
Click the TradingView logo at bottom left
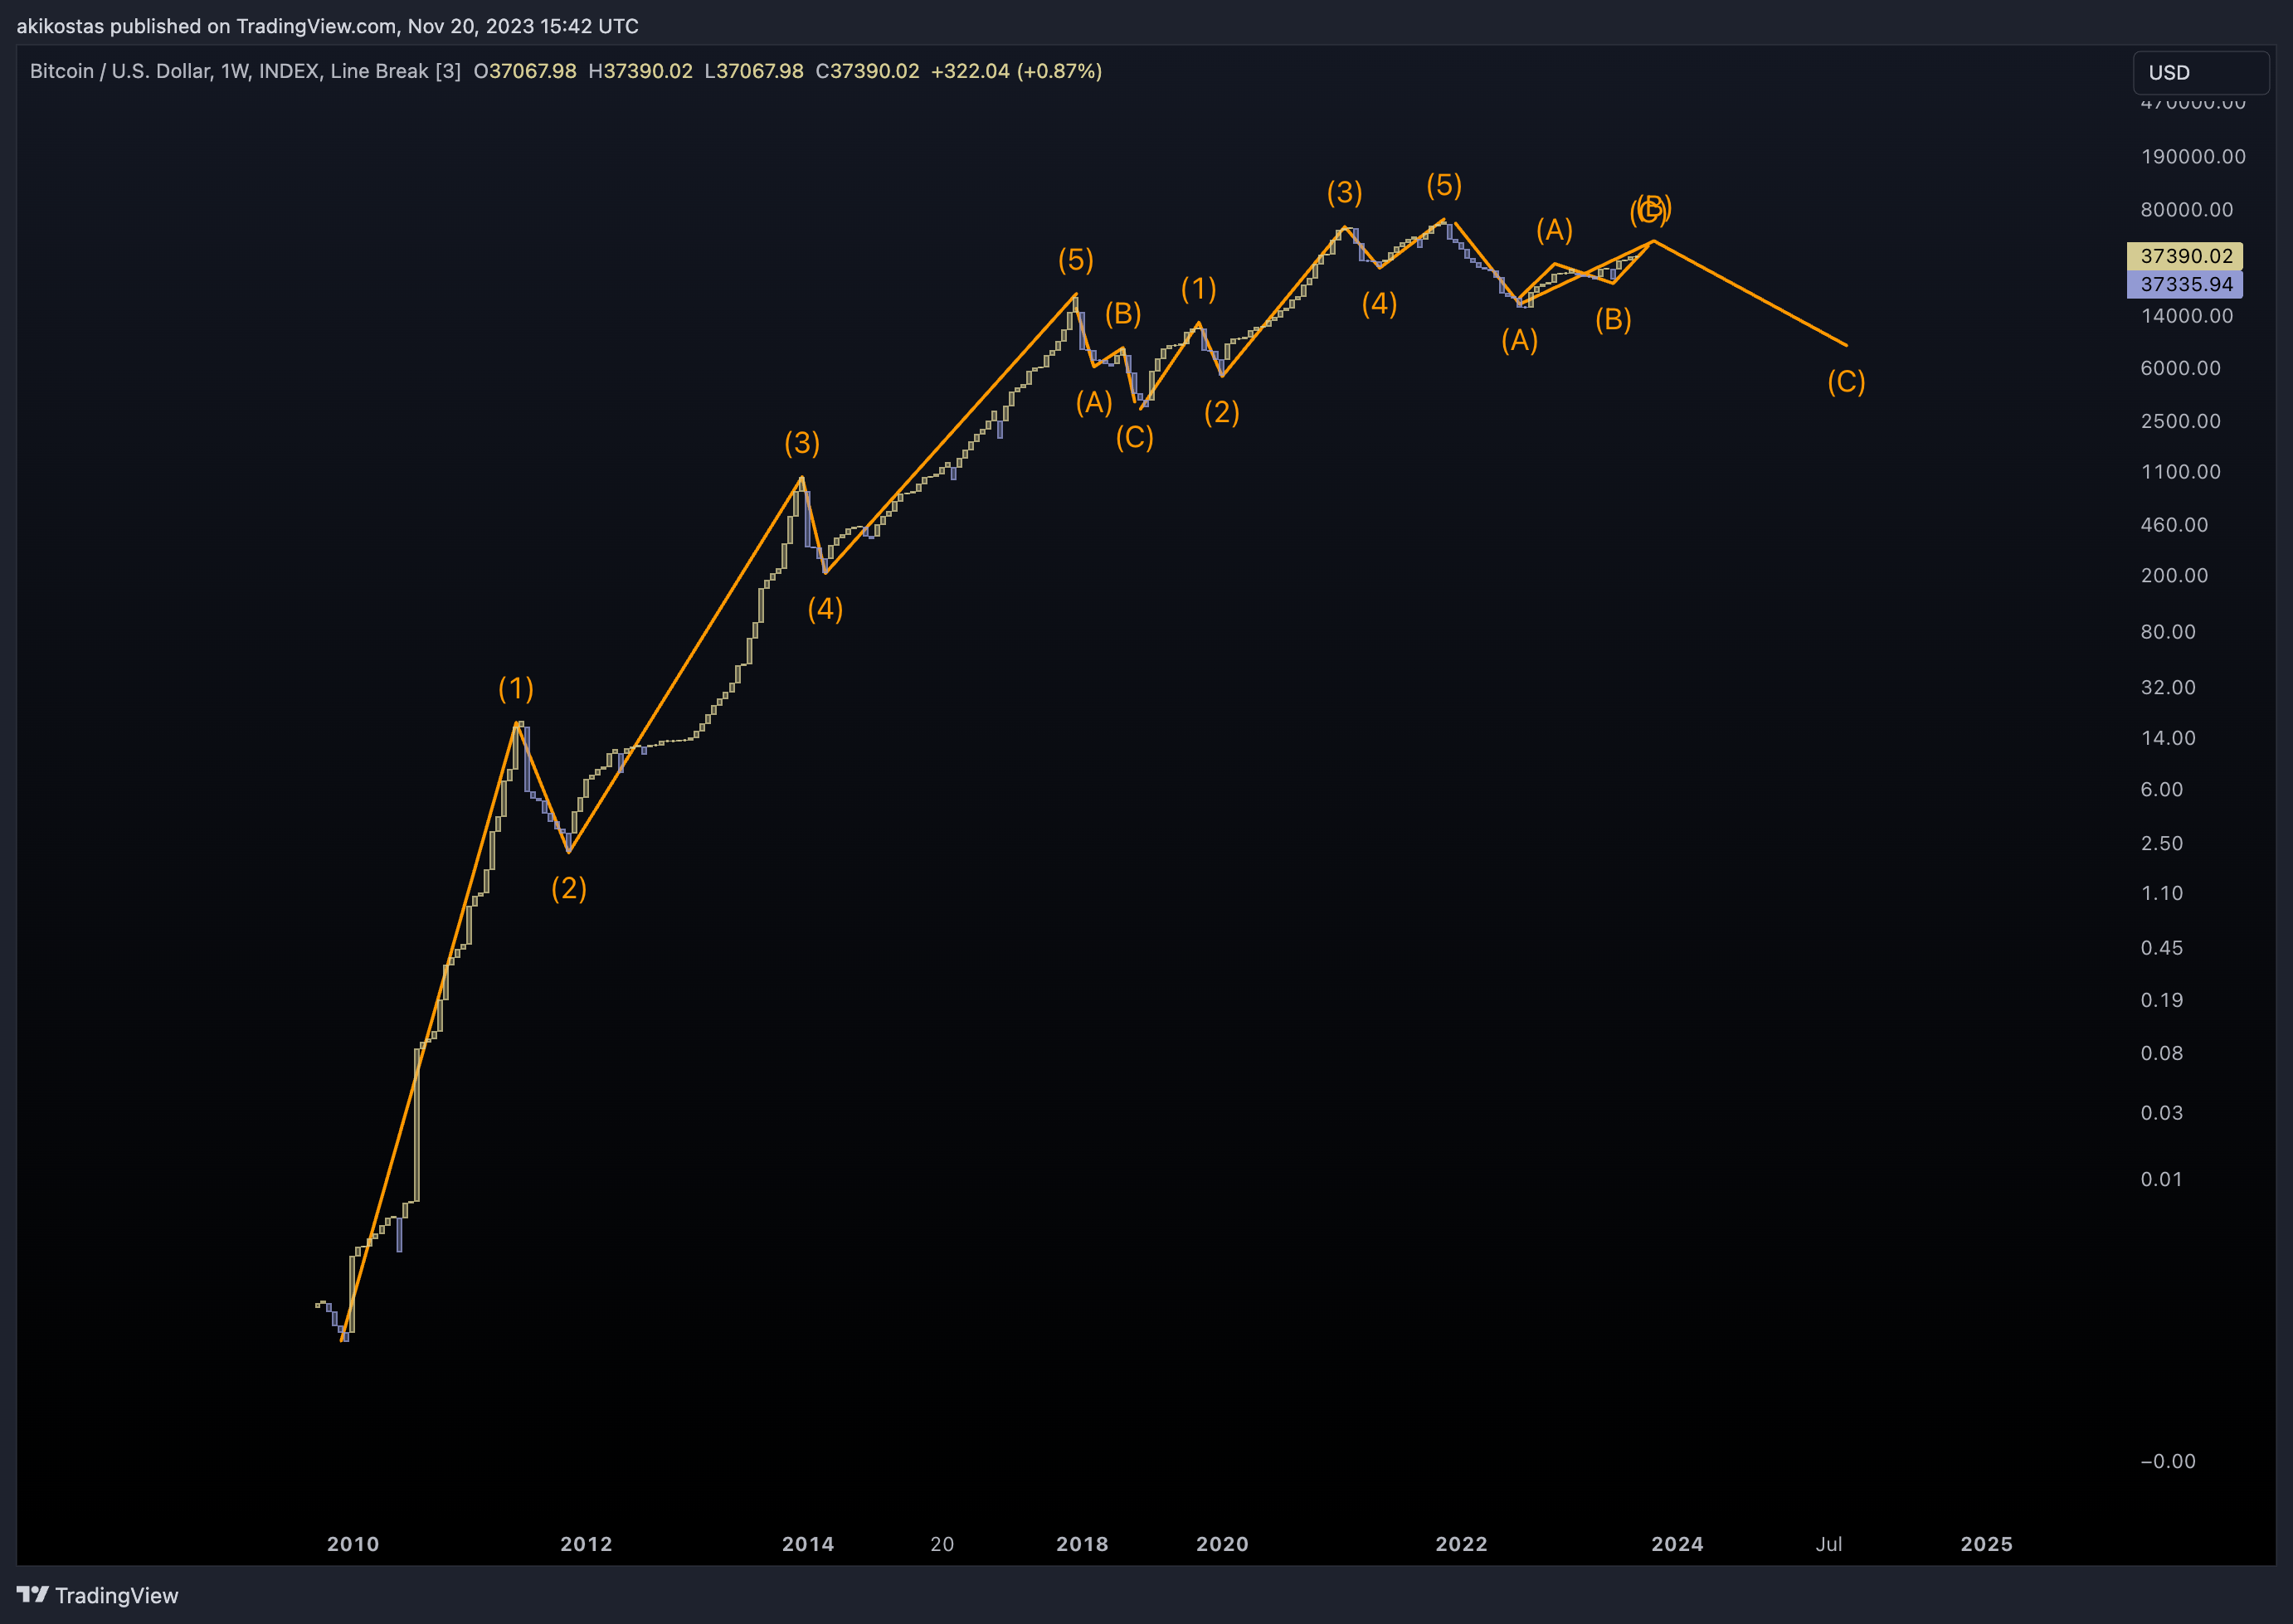[97, 1595]
